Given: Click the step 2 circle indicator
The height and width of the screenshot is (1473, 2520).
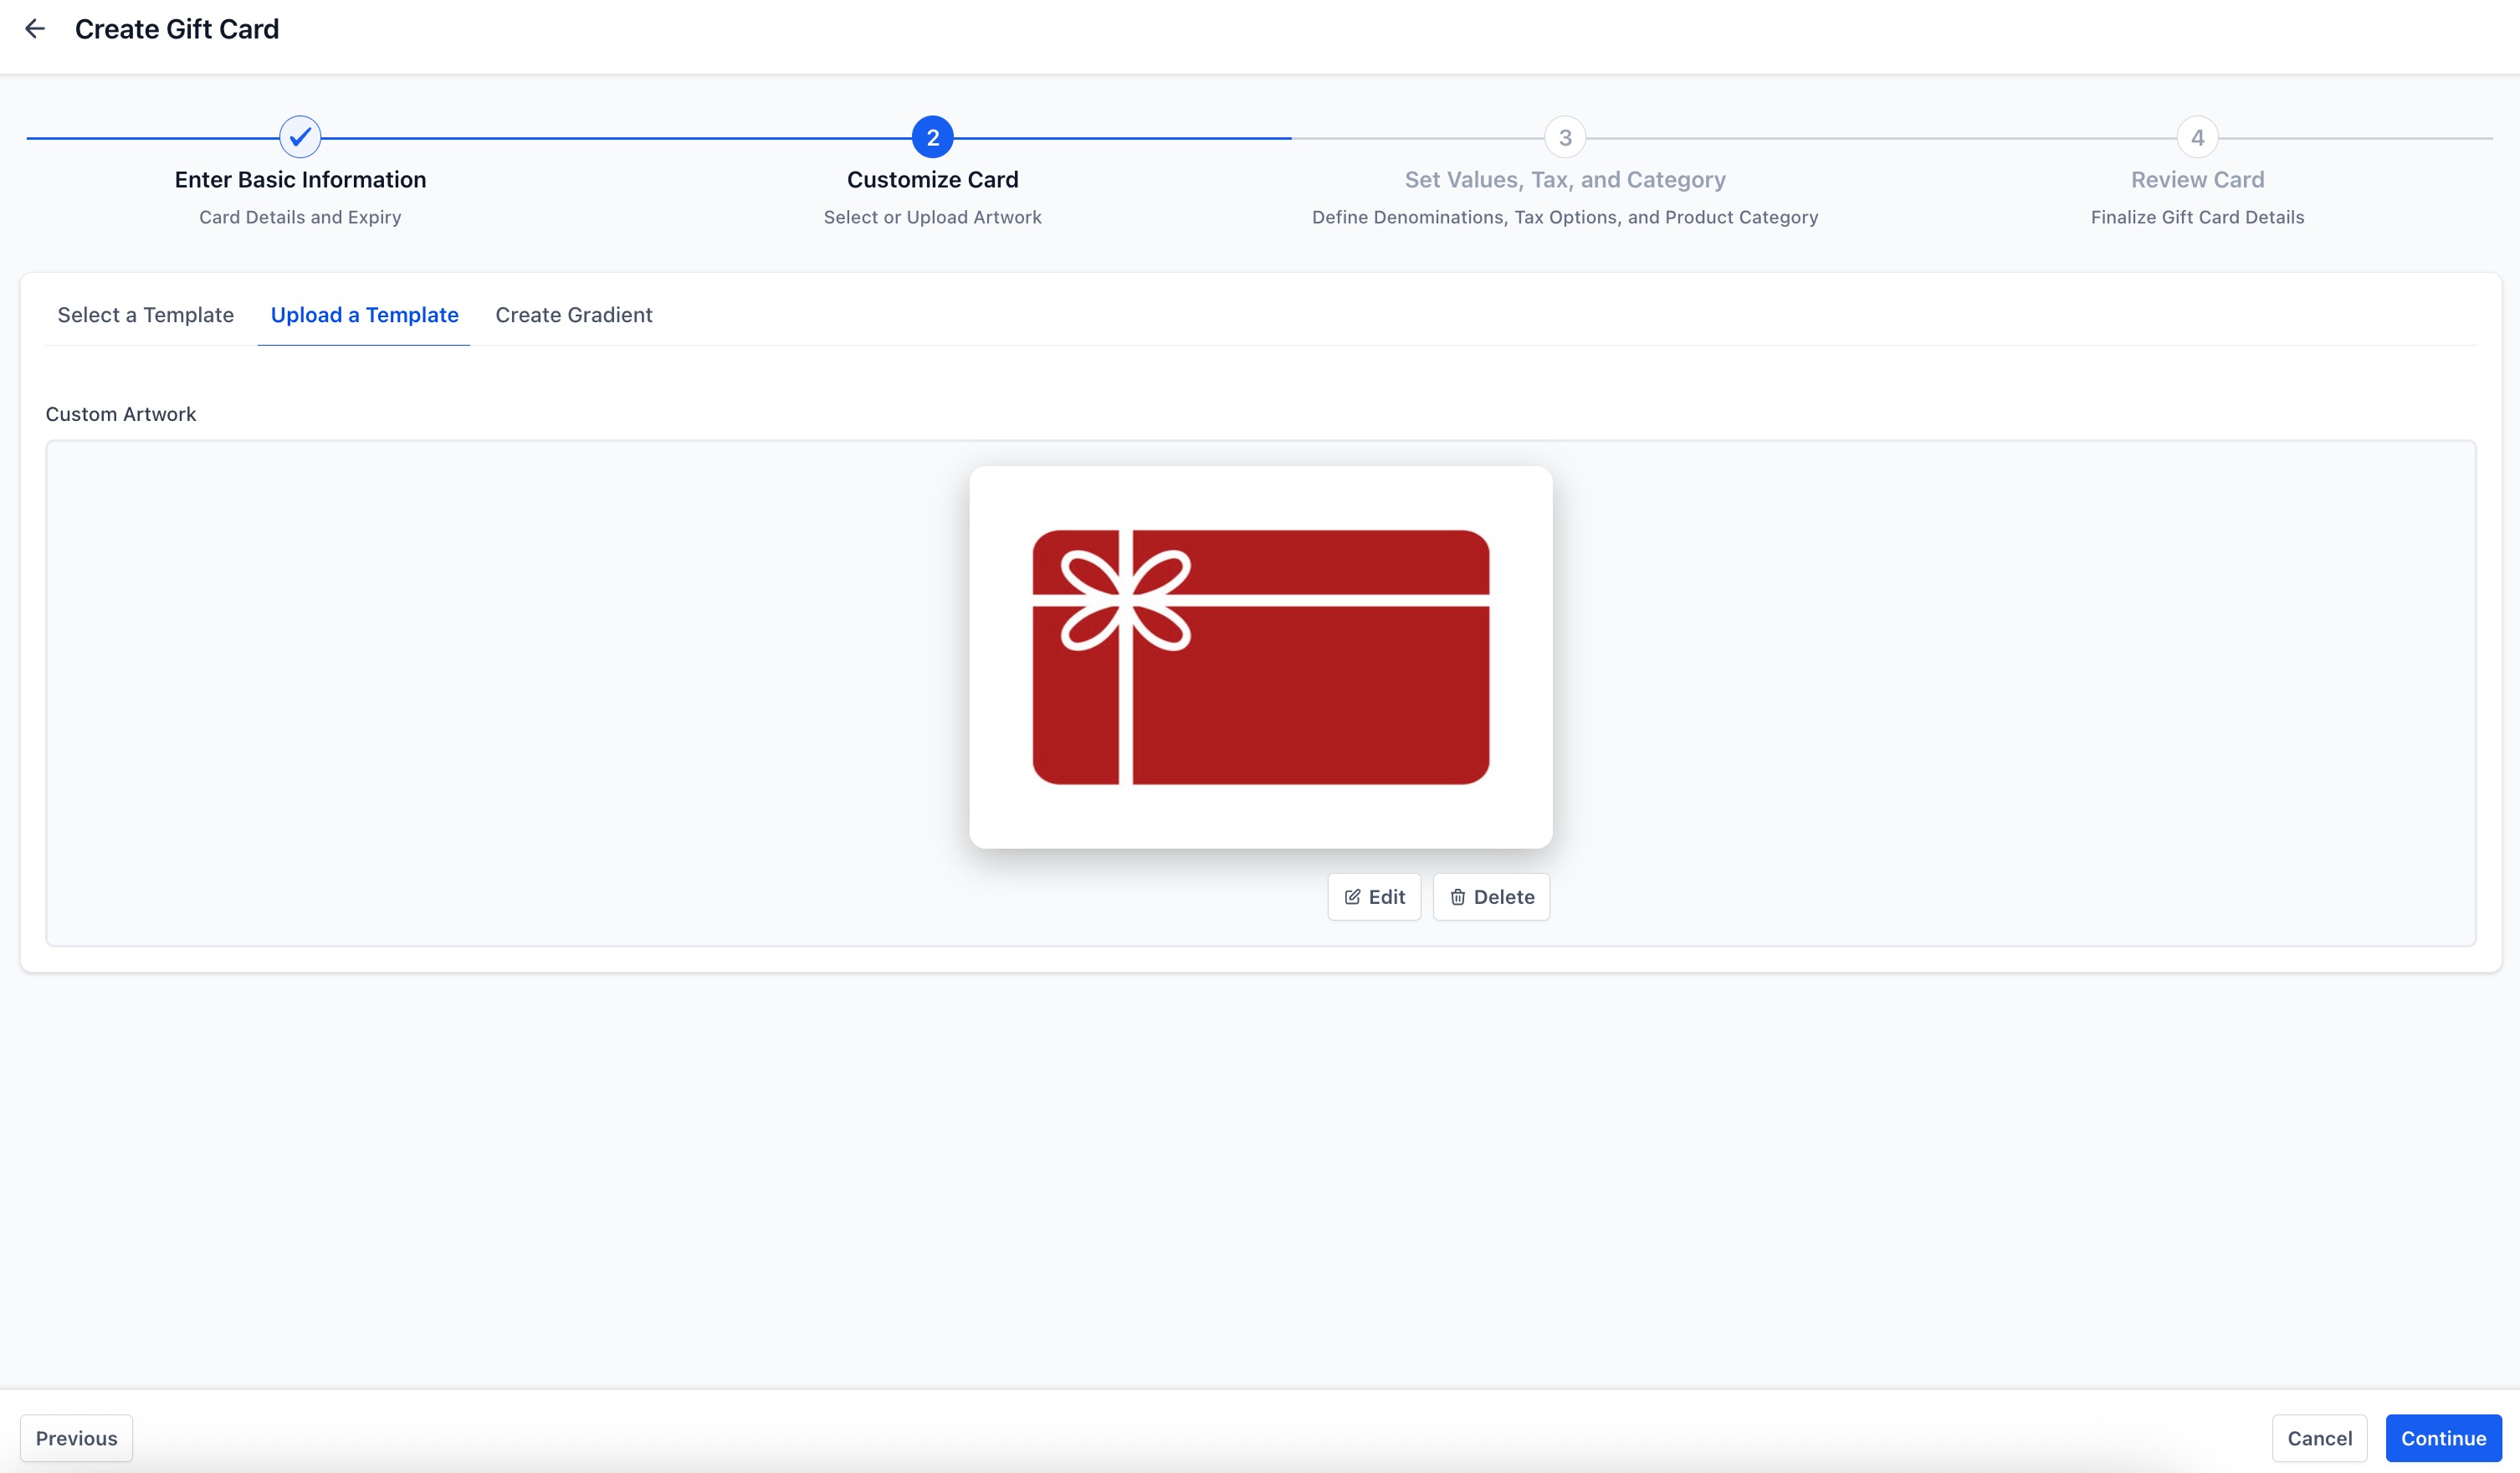Looking at the screenshot, I should point(932,137).
